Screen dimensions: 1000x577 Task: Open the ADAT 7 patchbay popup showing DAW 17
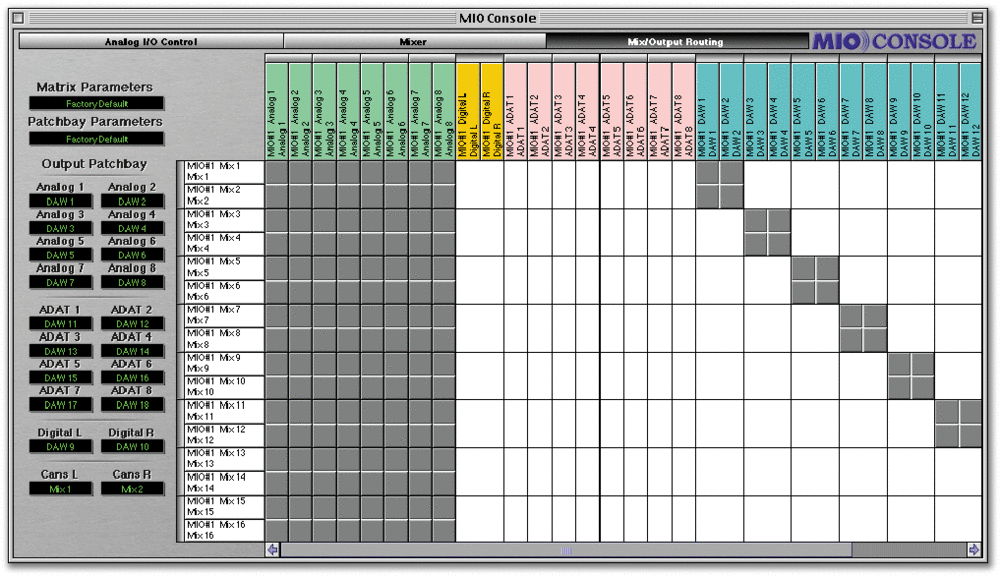pyautogui.click(x=61, y=405)
